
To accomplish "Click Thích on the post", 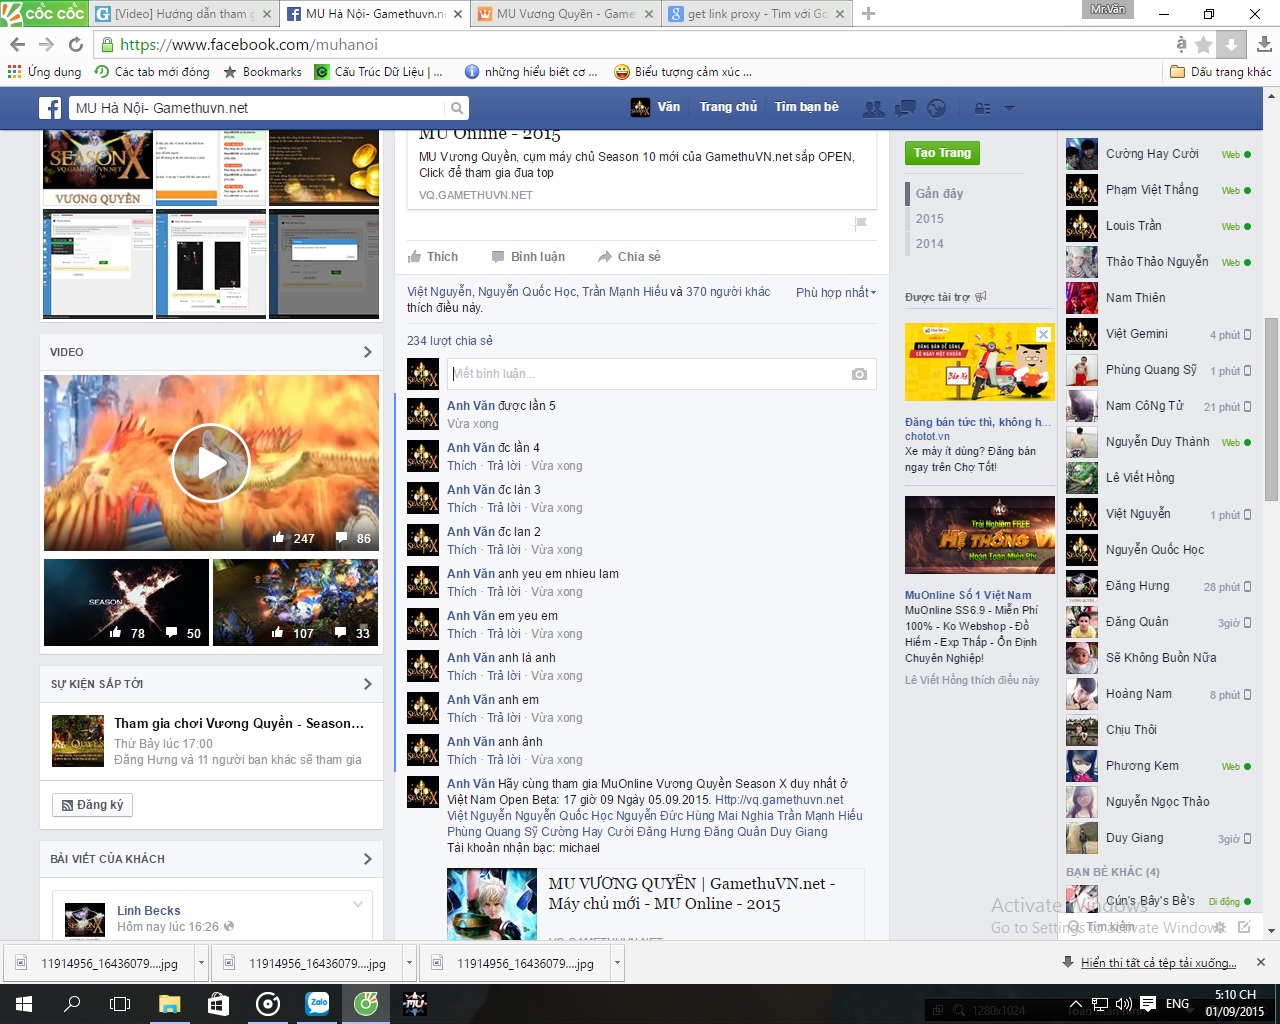I will coord(432,257).
